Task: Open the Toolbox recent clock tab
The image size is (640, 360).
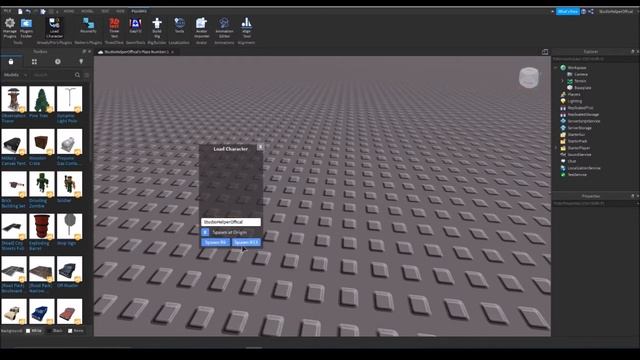Action: coord(58,62)
